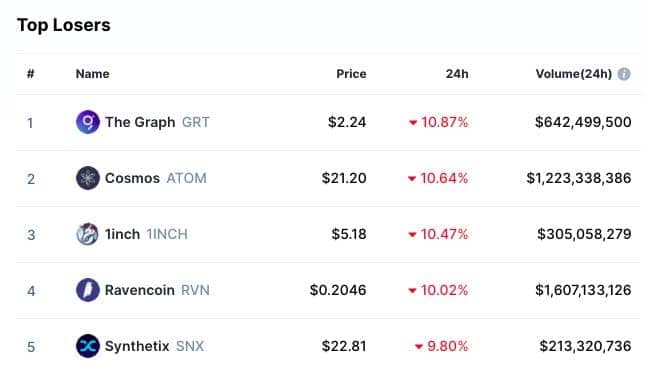Click red down arrow beside 10.87%
Image resolution: width=647 pixels, height=368 pixels.
pyautogui.click(x=413, y=123)
